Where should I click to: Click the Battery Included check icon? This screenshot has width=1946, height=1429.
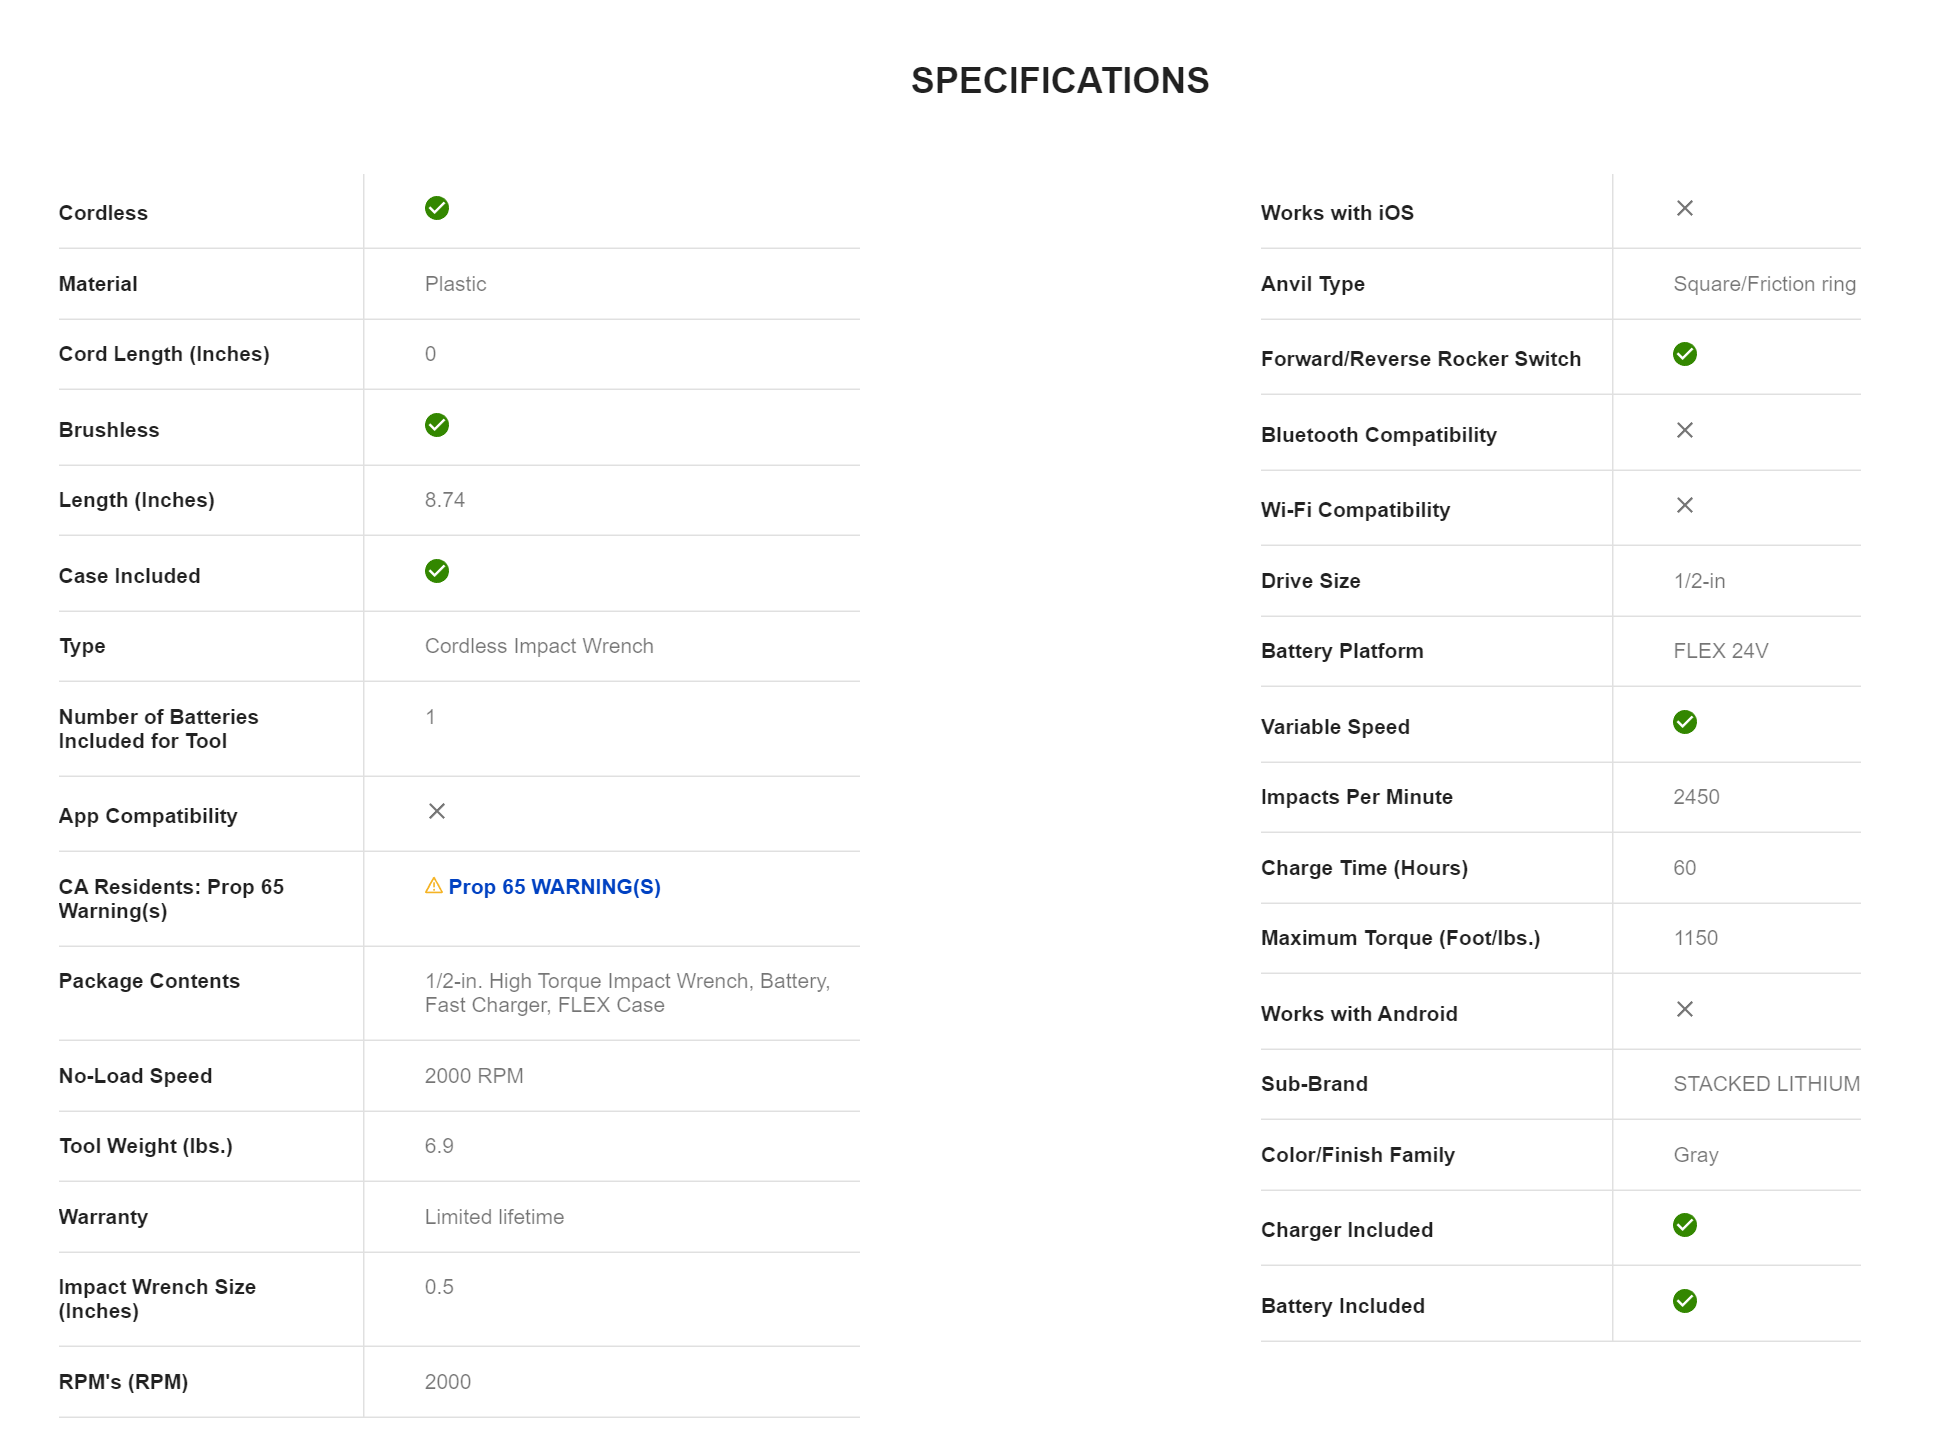1685,1301
